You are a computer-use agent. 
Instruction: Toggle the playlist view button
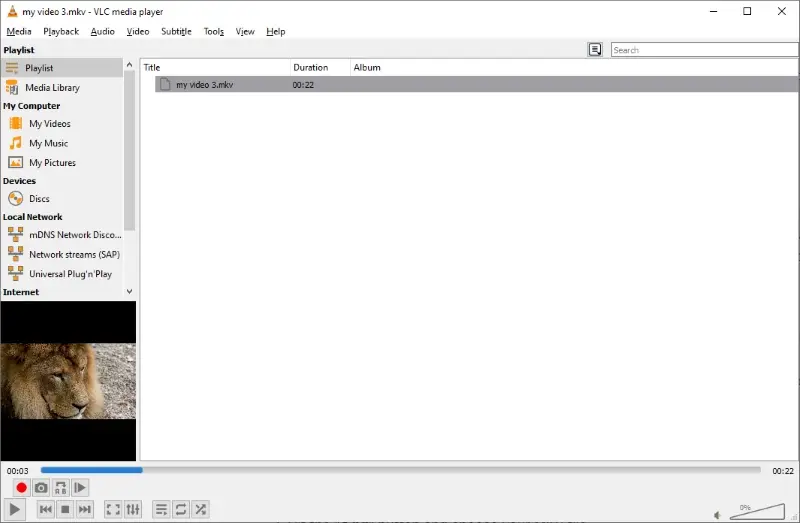[x=161, y=510]
